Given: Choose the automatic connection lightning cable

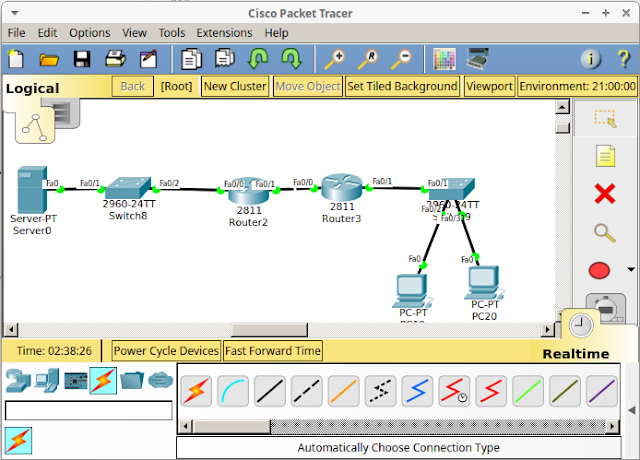Looking at the screenshot, I should [x=196, y=391].
